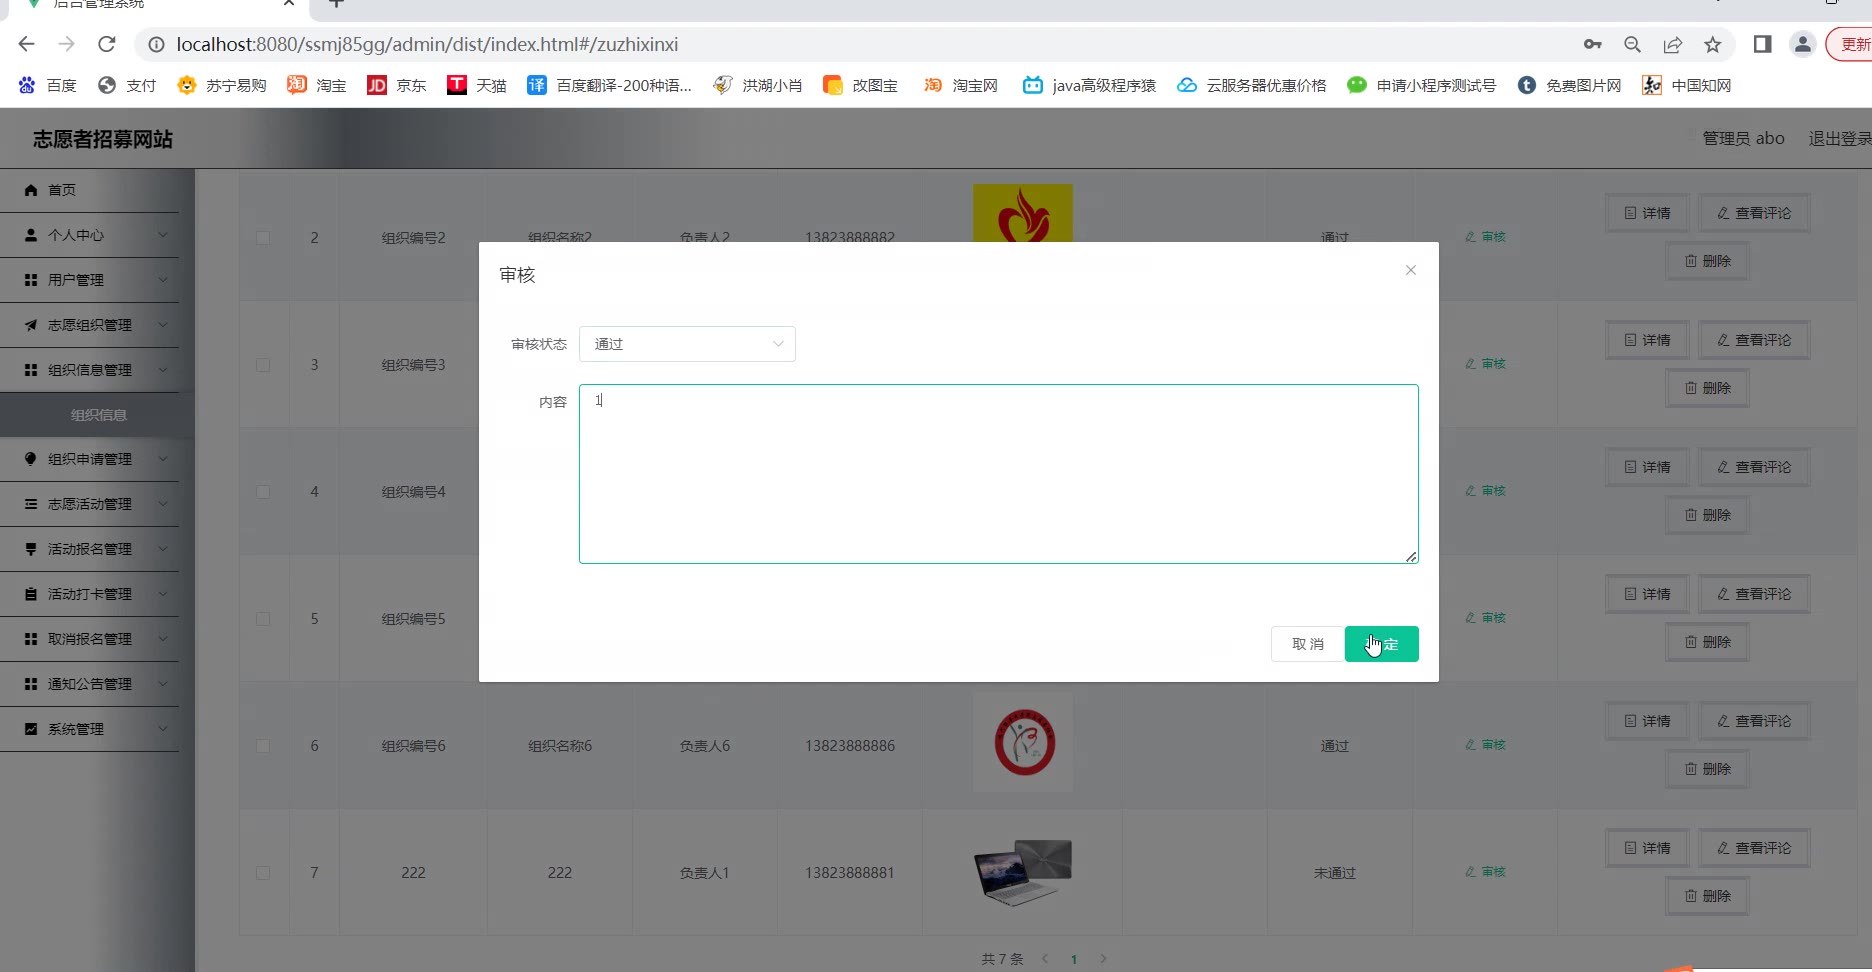Expand the 组织申请管理 sidebar menu

pyautogui.click(x=90, y=459)
